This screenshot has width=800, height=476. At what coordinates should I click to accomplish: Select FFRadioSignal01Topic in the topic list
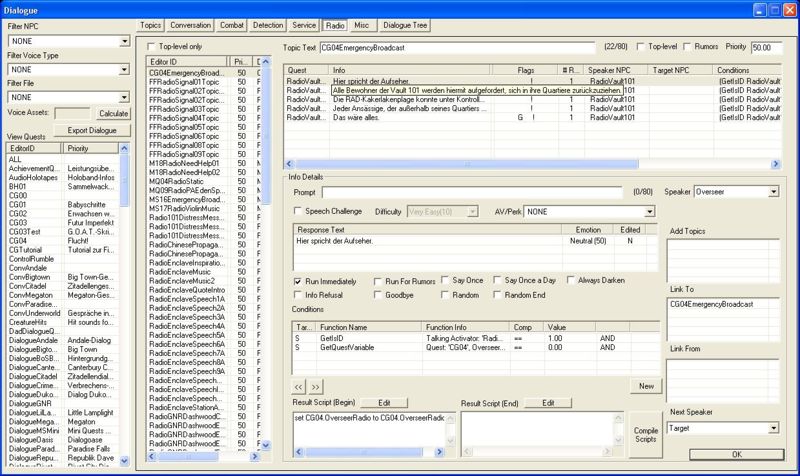click(184, 82)
